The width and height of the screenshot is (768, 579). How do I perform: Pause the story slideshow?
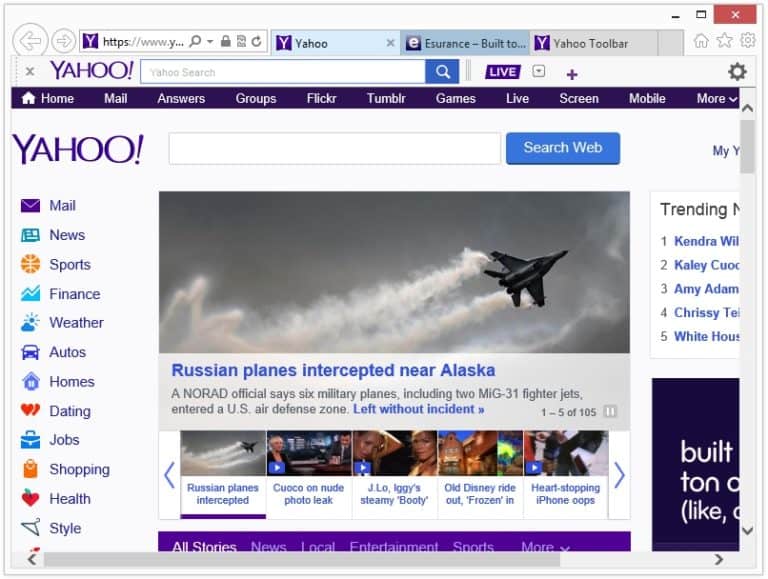click(610, 411)
